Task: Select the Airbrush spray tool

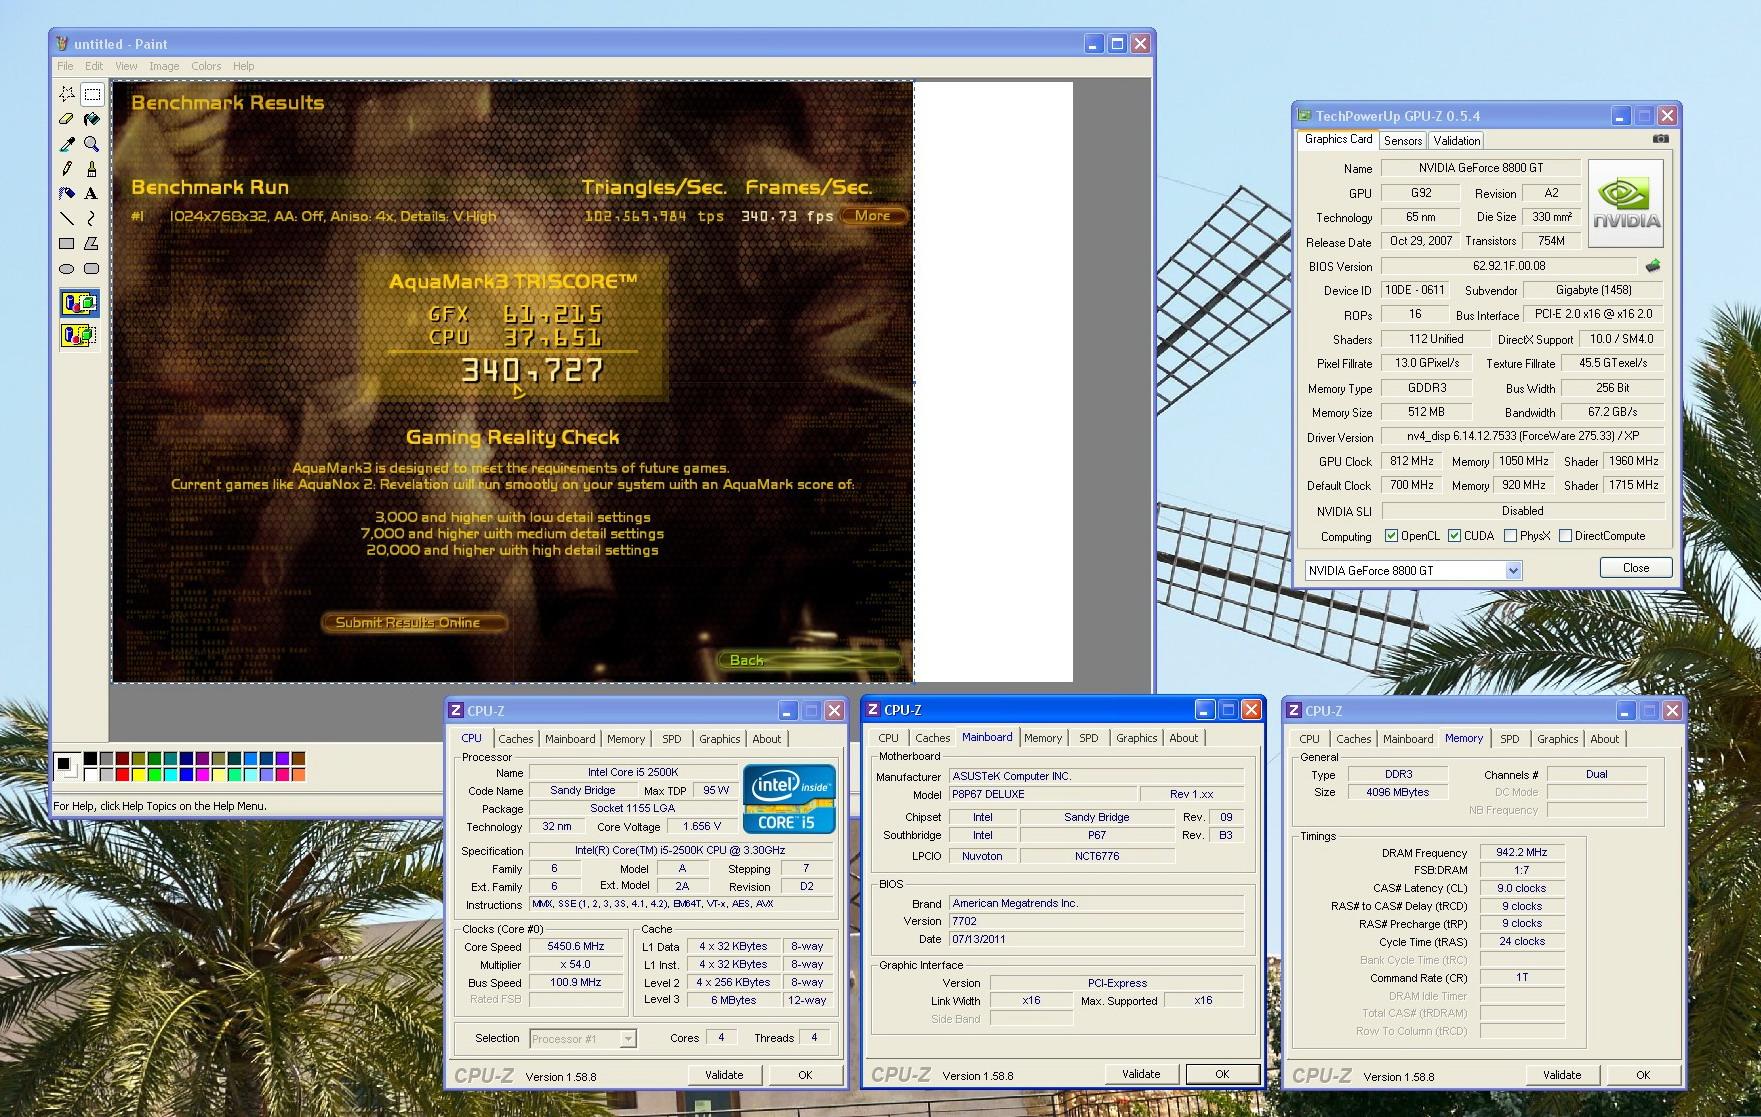Action: click(x=67, y=193)
